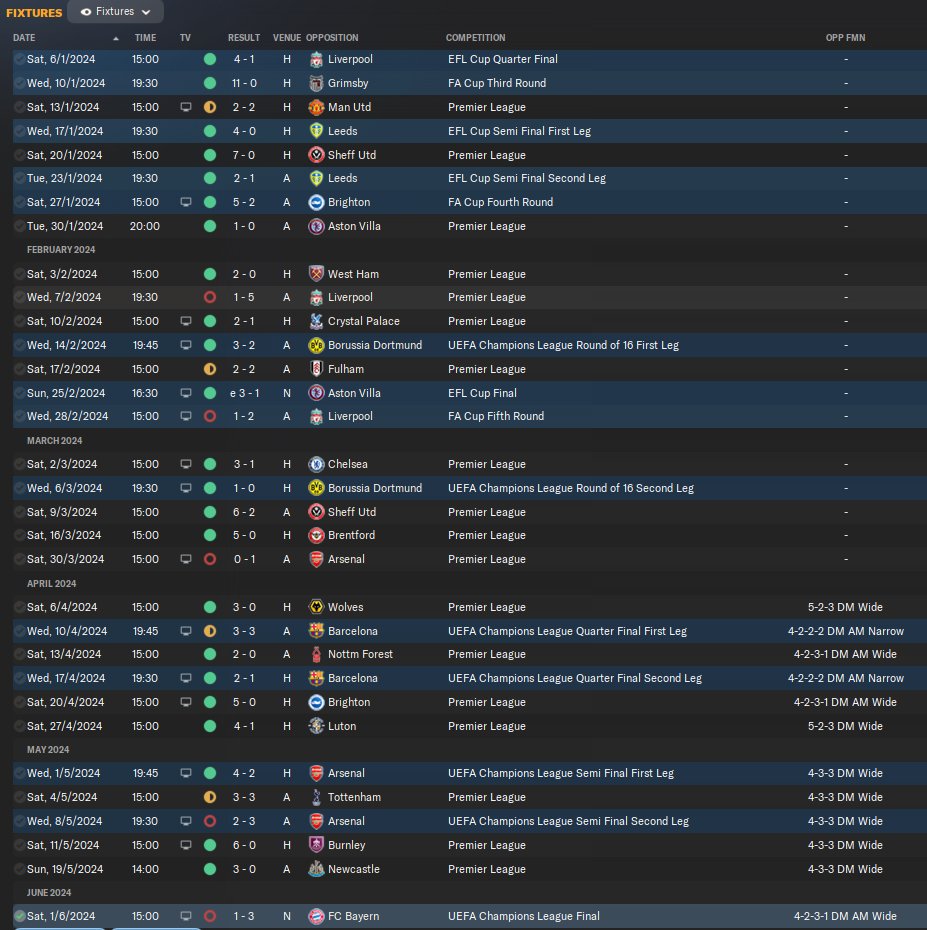927x930 pixels.
Task: Sort fixtures by the Date column header
Action: pos(24,37)
